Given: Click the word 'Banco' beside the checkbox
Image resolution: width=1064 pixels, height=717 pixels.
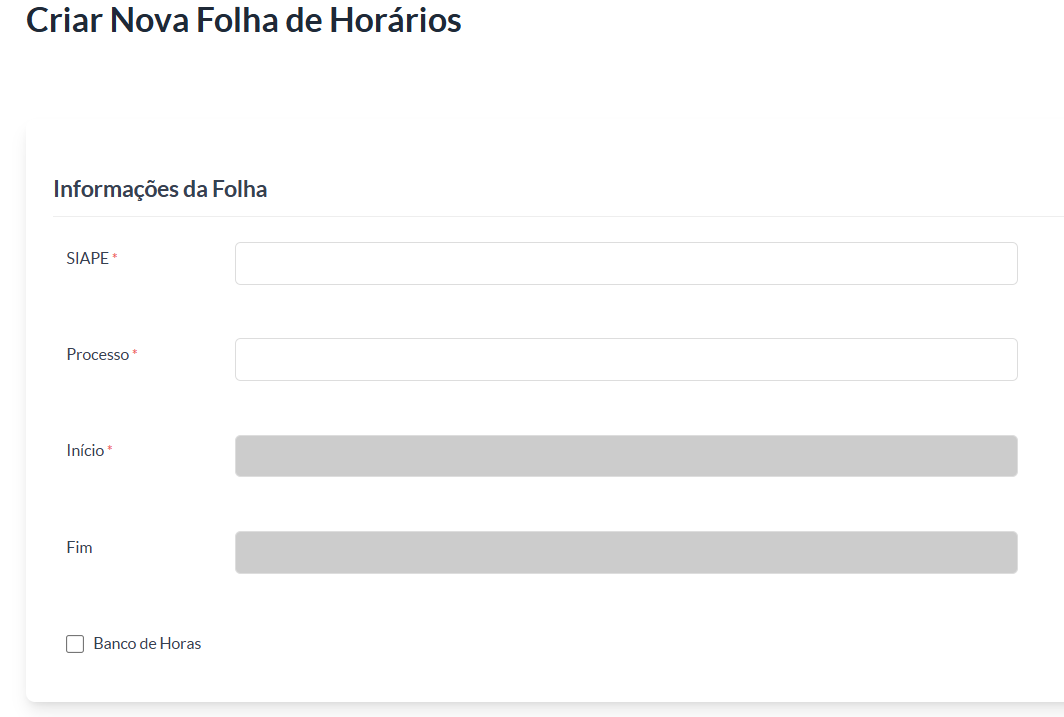Looking at the screenshot, I should click(x=114, y=644).
